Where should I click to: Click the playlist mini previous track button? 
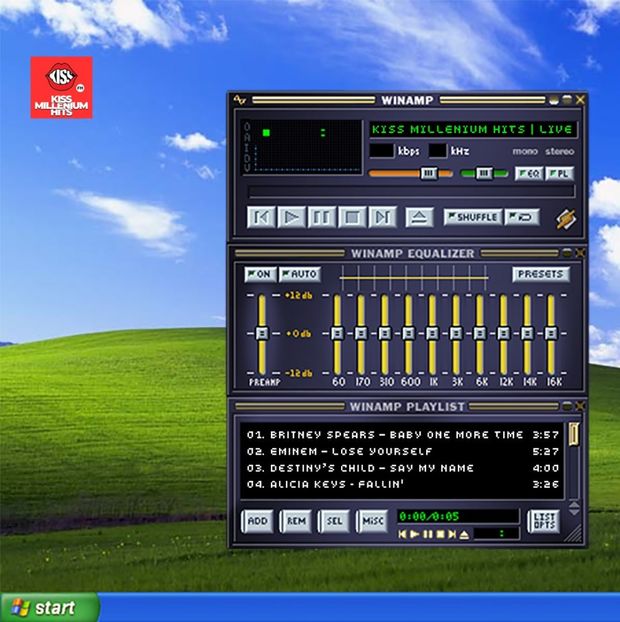point(402,534)
